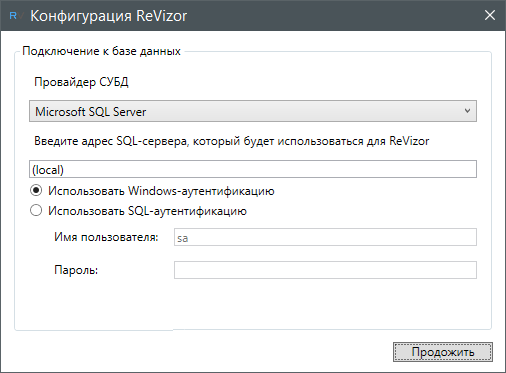Click the word ReVizor in the instruction text
This screenshot has height=373, width=506.
point(409,141)
